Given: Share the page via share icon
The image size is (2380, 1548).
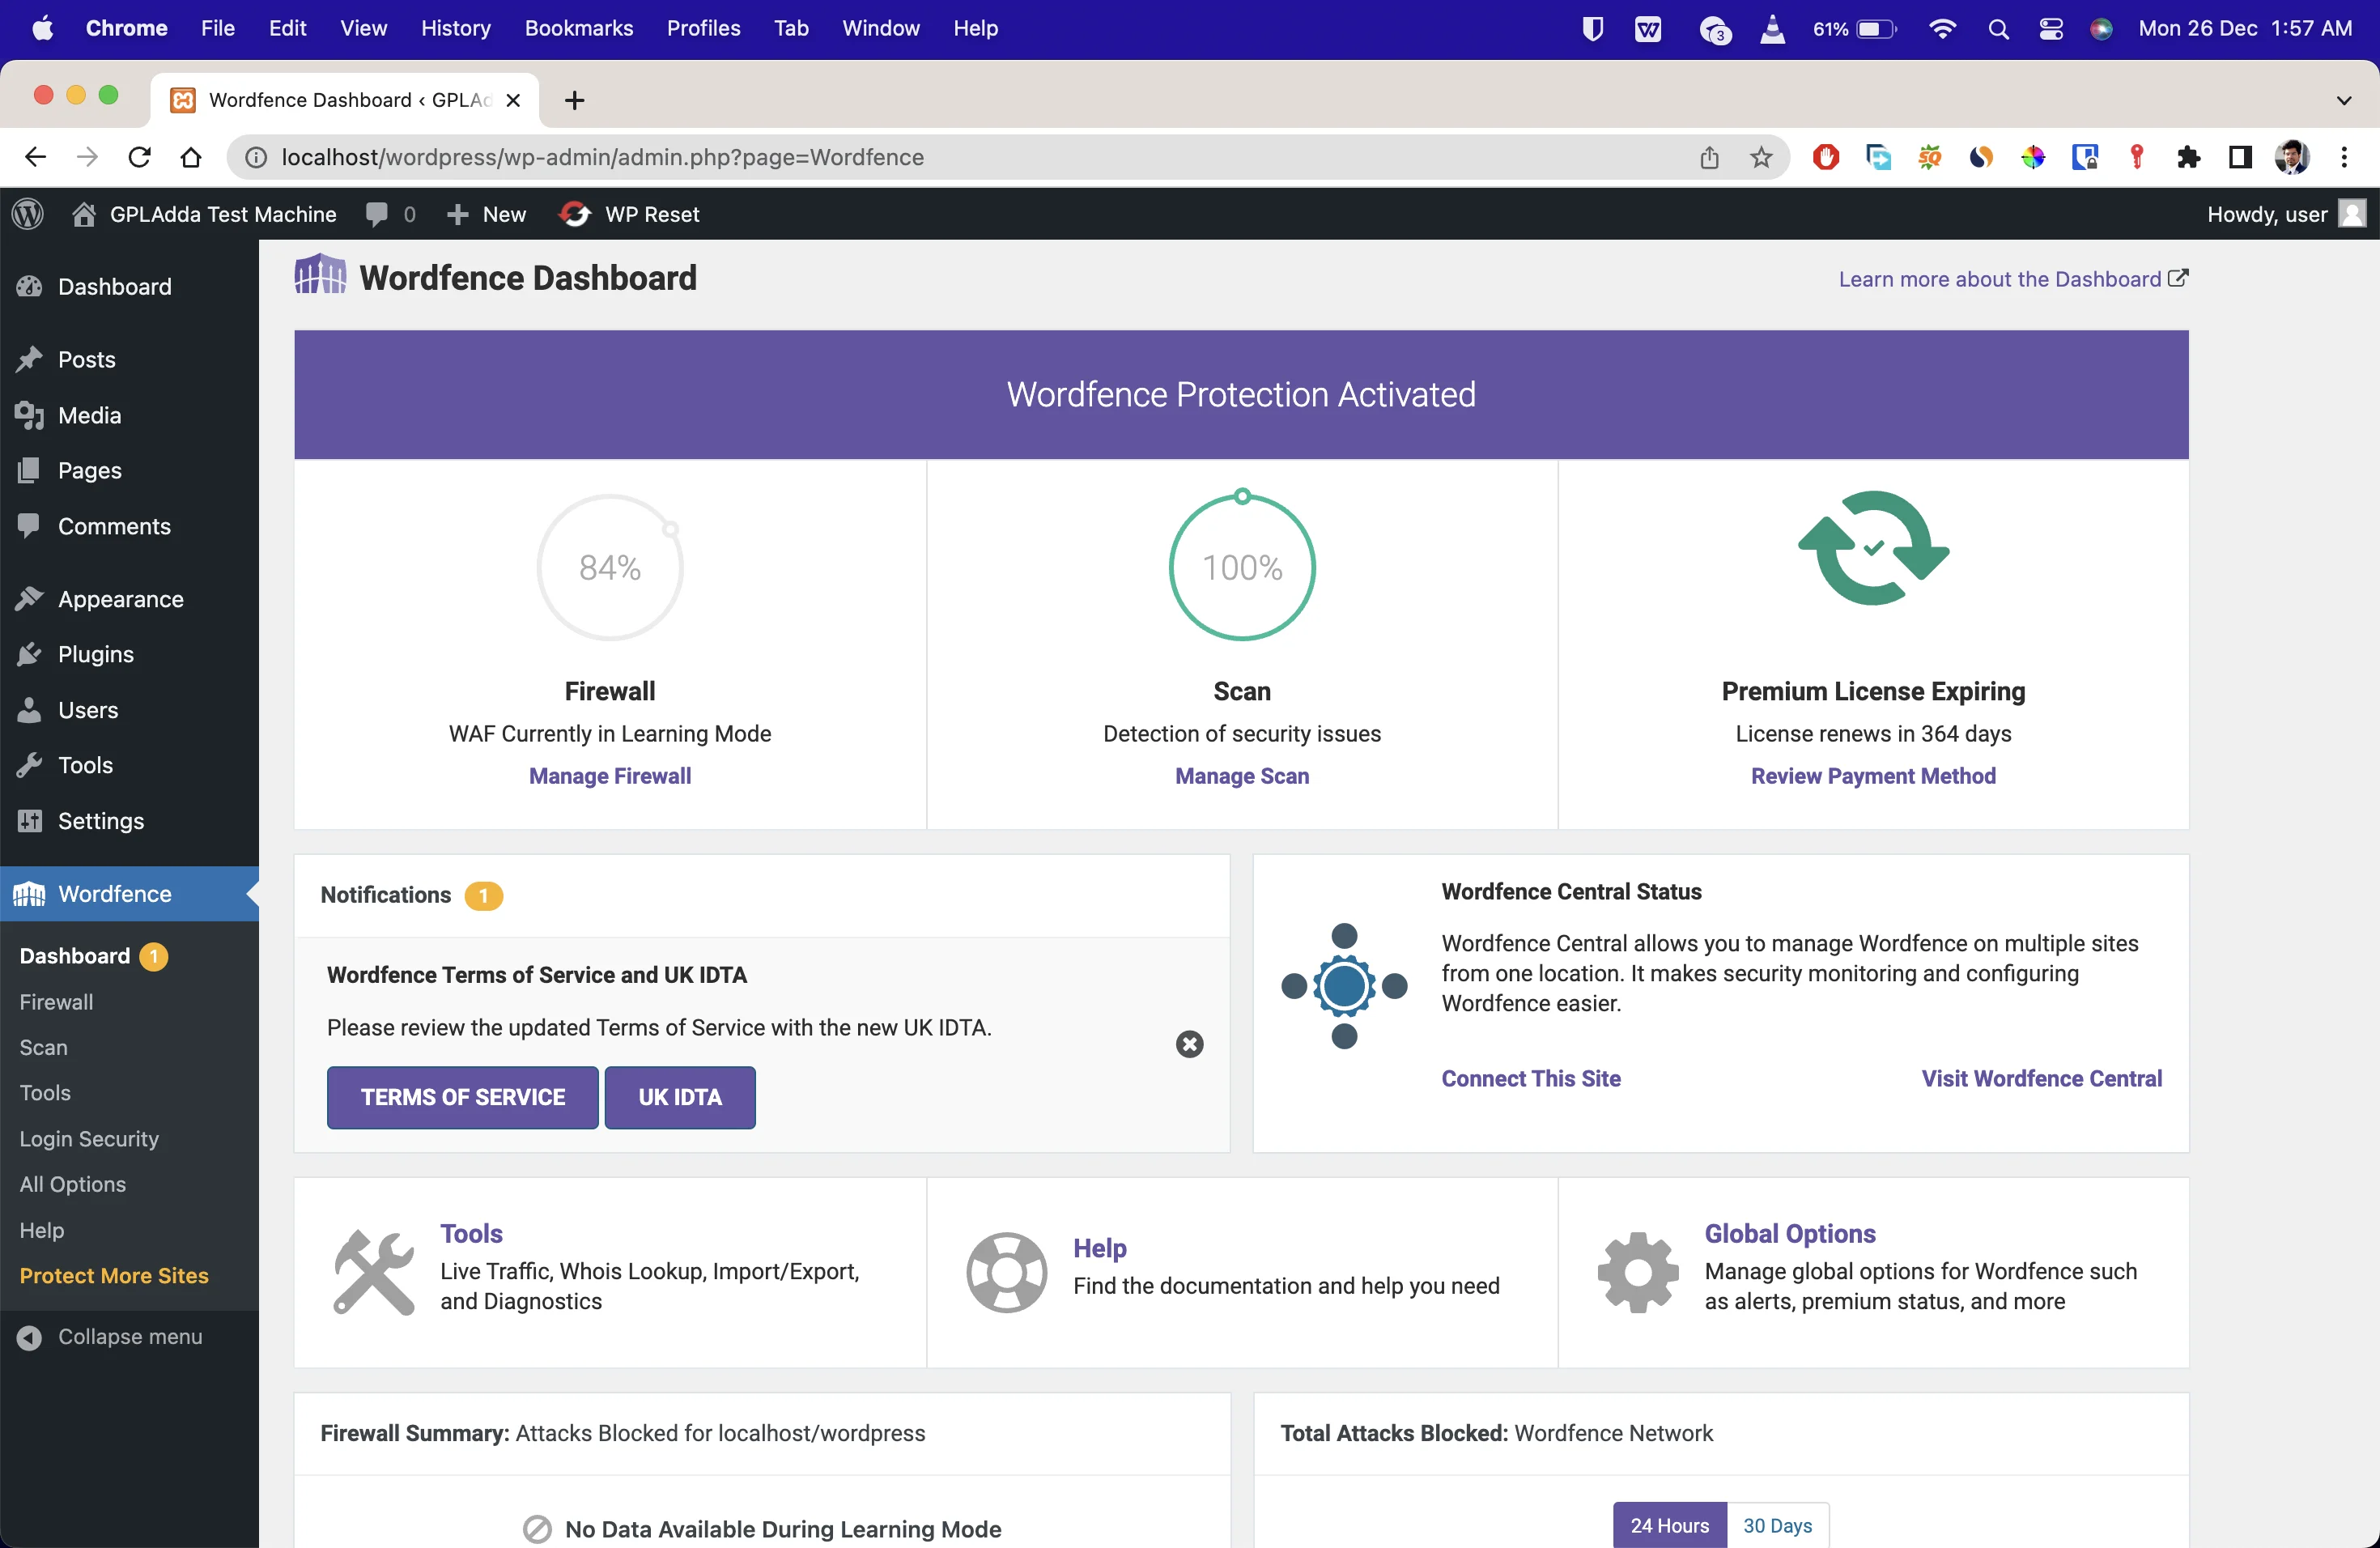Looking at the screenshot, I should coord(1709,157).
